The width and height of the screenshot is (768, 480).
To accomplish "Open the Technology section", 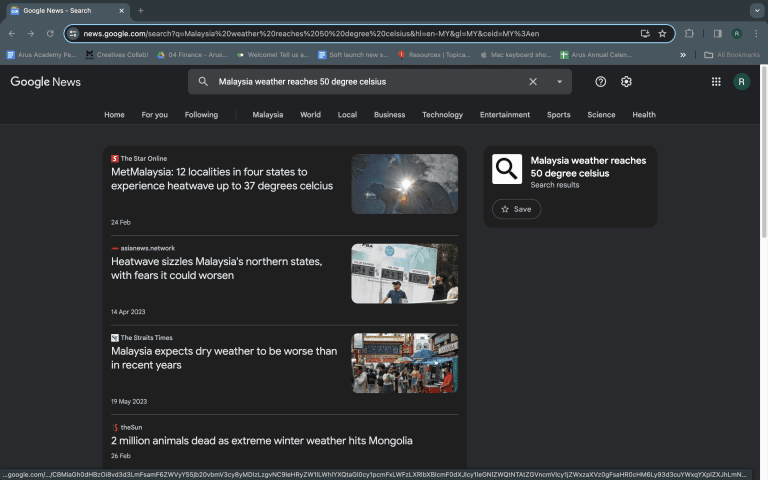I will (x=442, y=115).
